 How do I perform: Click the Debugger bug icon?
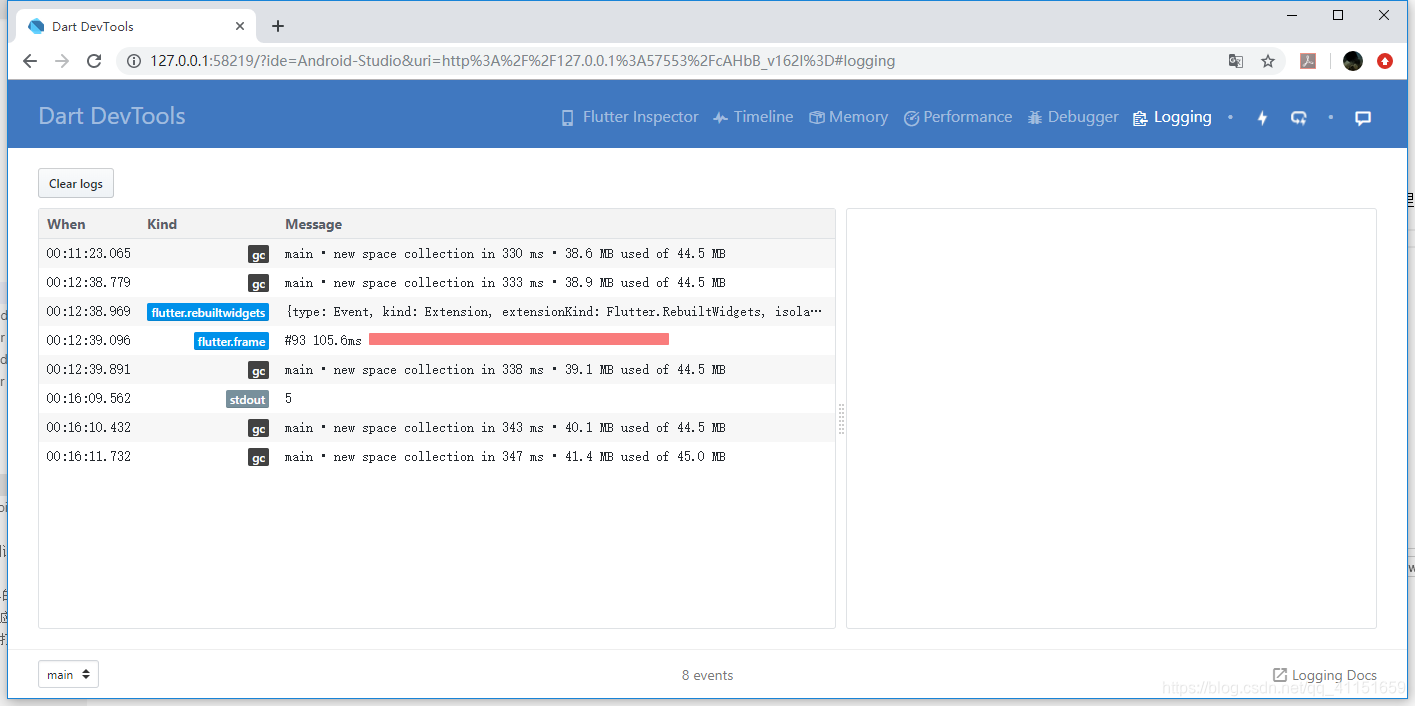coord(1035,118)
